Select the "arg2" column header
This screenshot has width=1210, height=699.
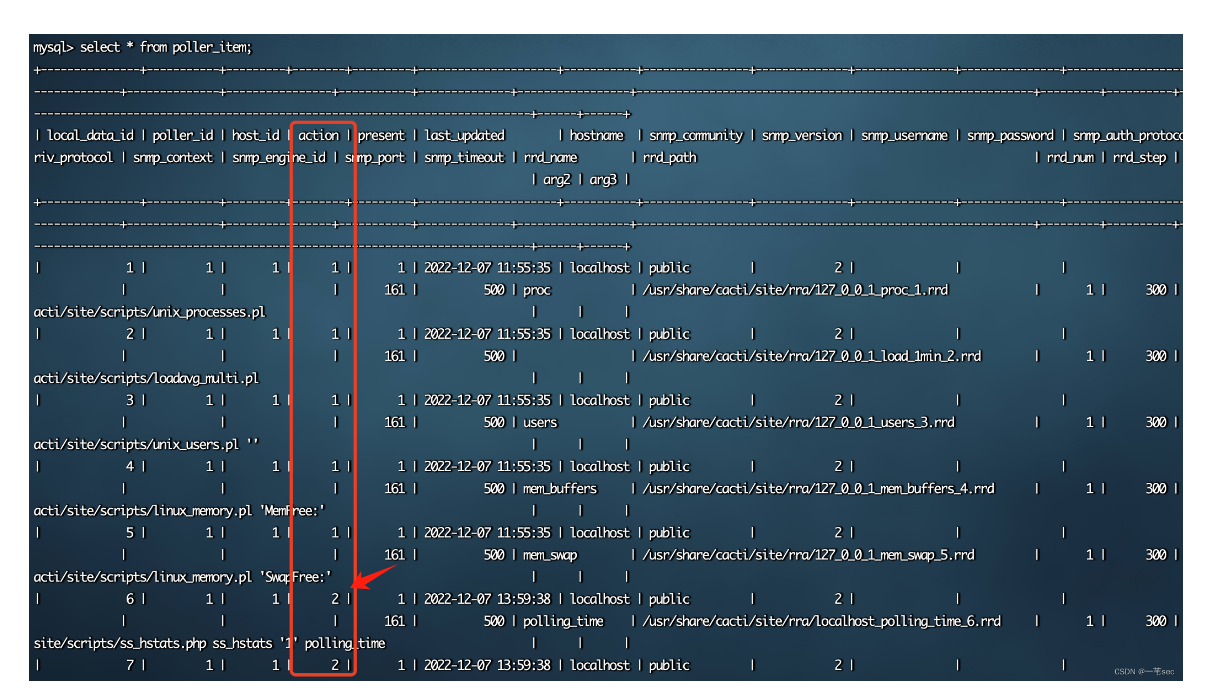coord(556,179)
